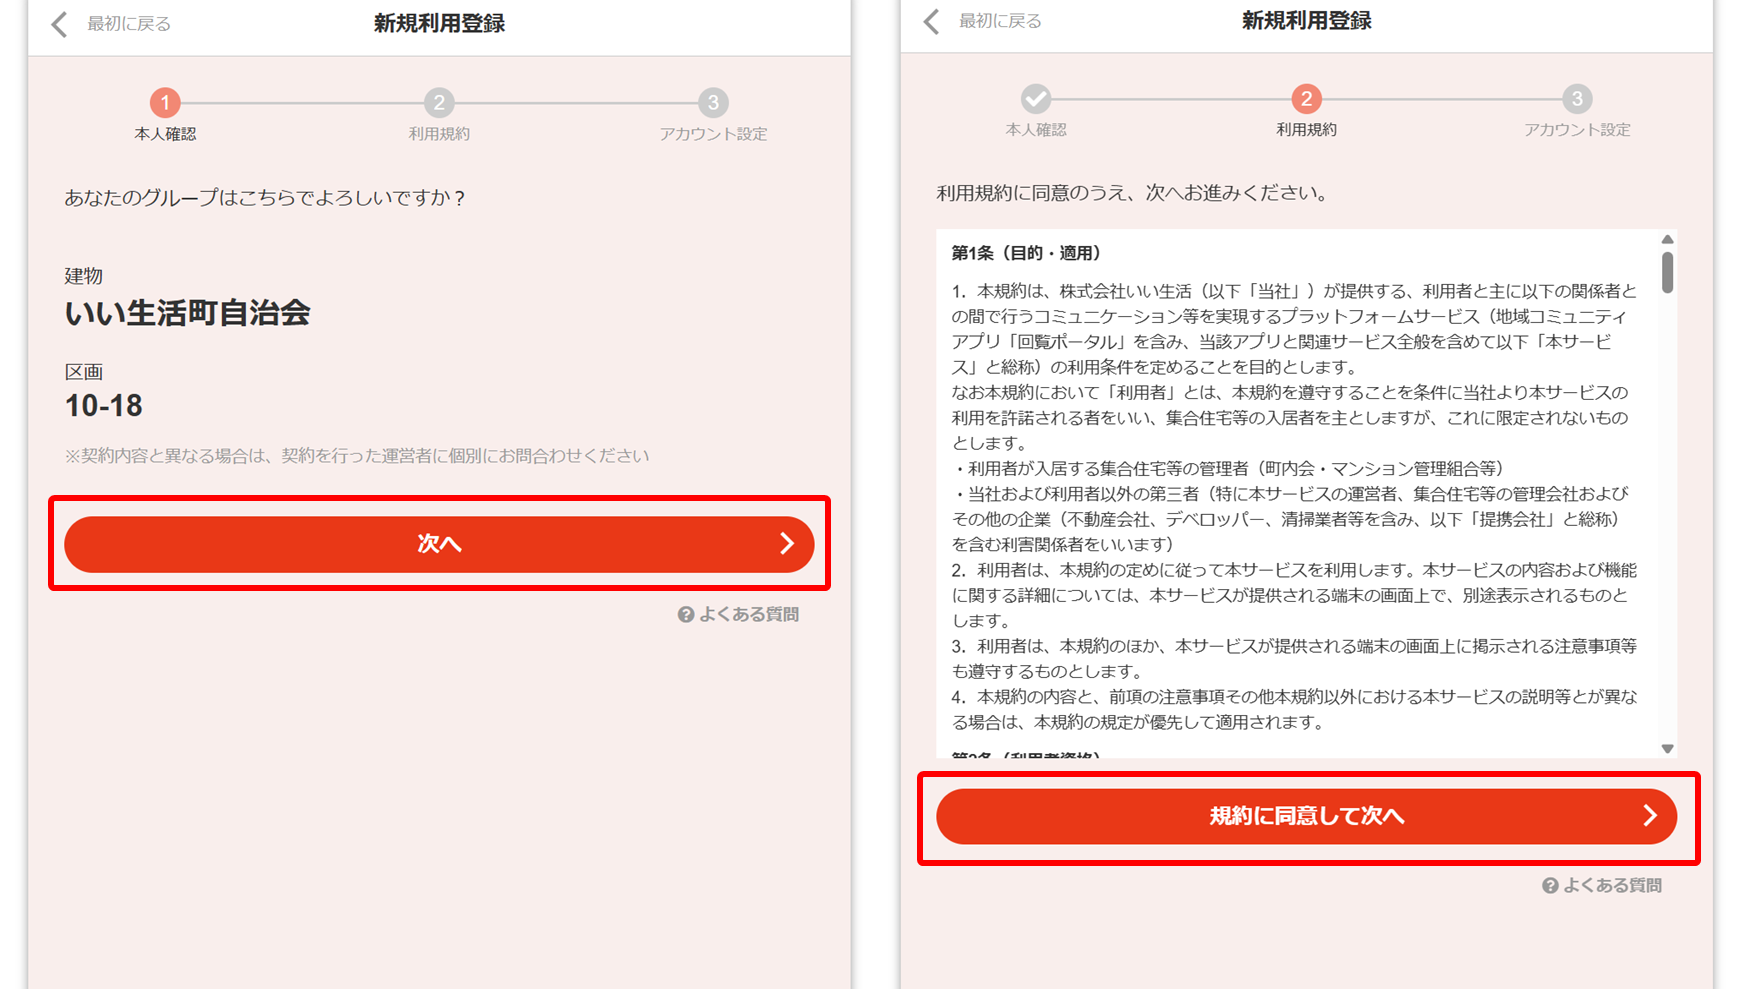Click the terms scrollbar up arrow
Image resolution: width=1740 pixels, height=989 pixels.
(1667, 239)
